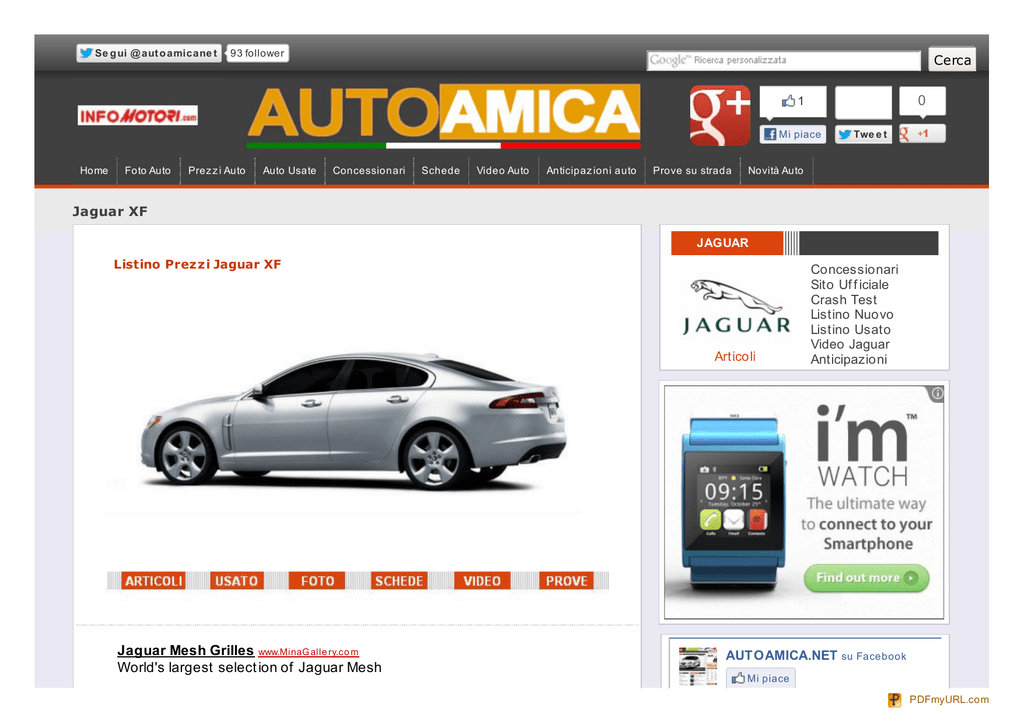
Task: Select the SCHEDE tab button
Action: (x=399, y=581)
